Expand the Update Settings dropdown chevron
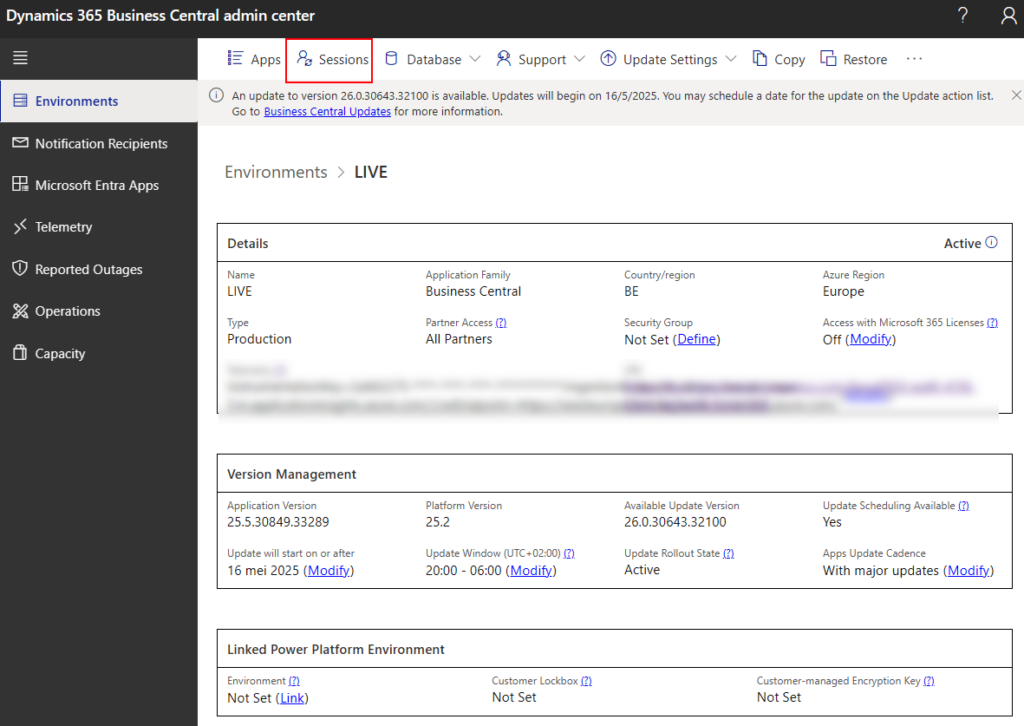This screenshot has width=1024, height=726. click(731, 59)
